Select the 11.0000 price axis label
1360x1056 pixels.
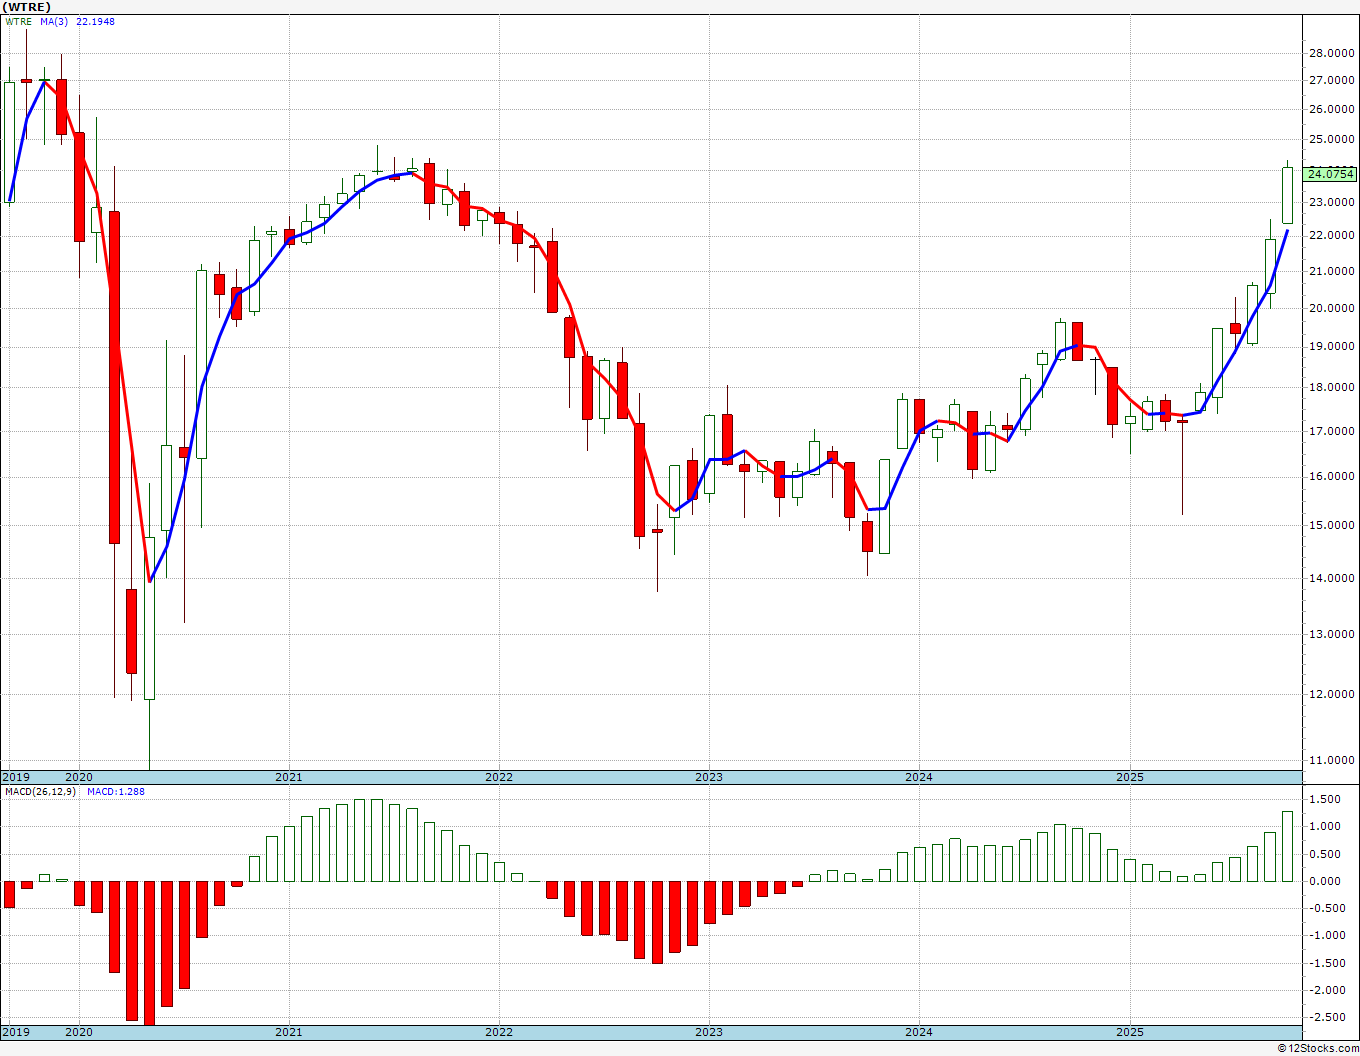[1331, 761]
